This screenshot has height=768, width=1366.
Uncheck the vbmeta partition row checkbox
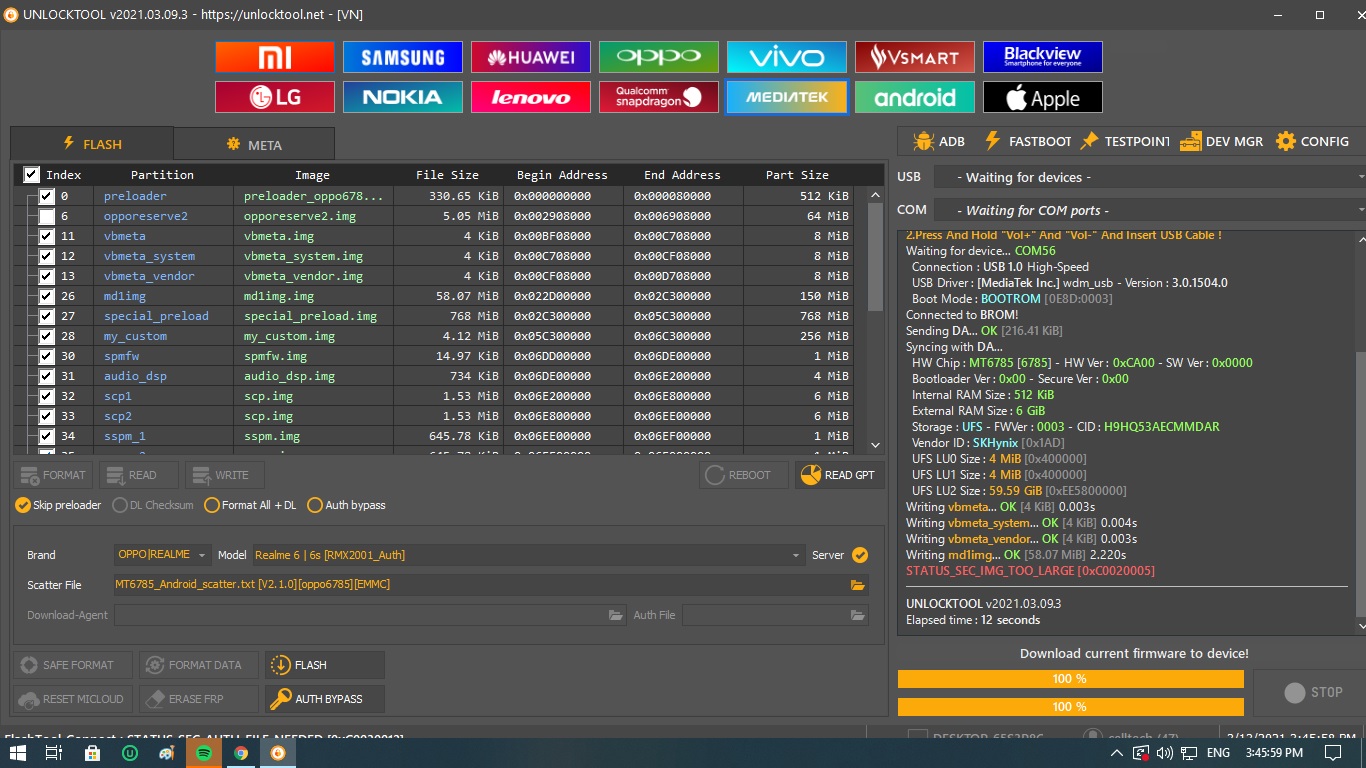click(47, 236)
